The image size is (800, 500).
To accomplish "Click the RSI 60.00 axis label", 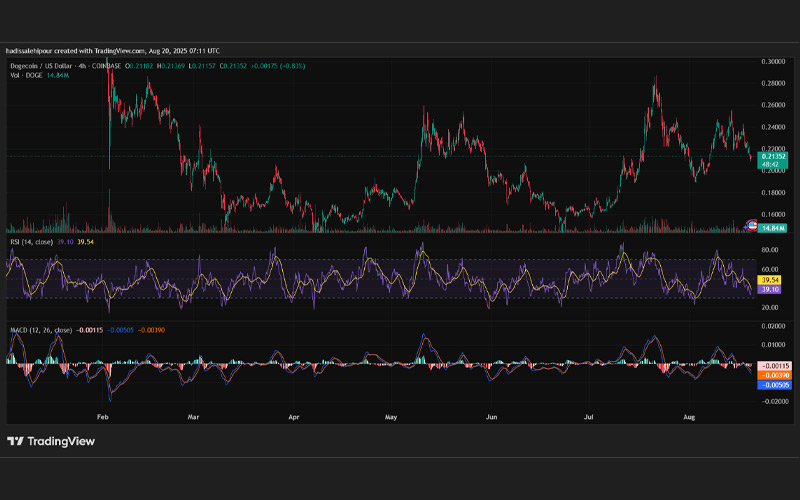I will tap(770, 269).
